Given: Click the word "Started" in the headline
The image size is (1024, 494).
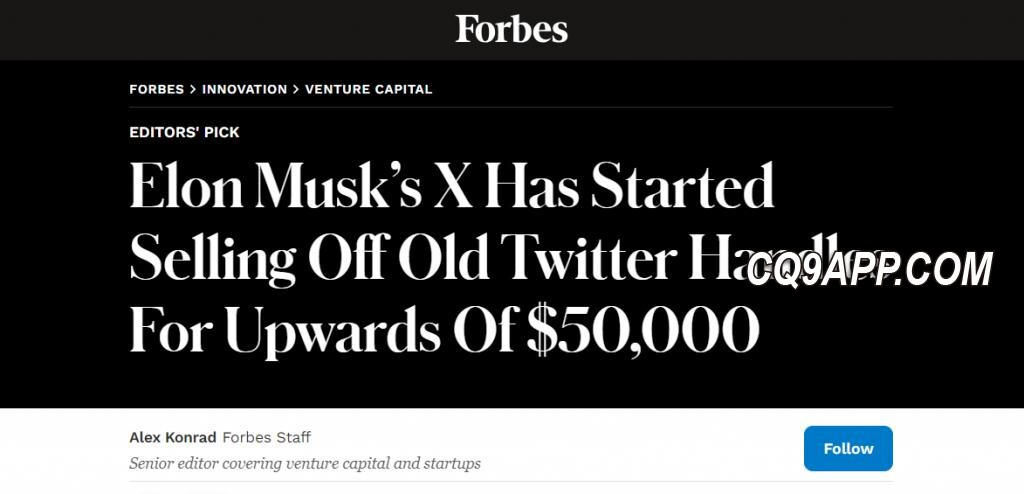Looking at the screenshot, I should tap(682, 185).
